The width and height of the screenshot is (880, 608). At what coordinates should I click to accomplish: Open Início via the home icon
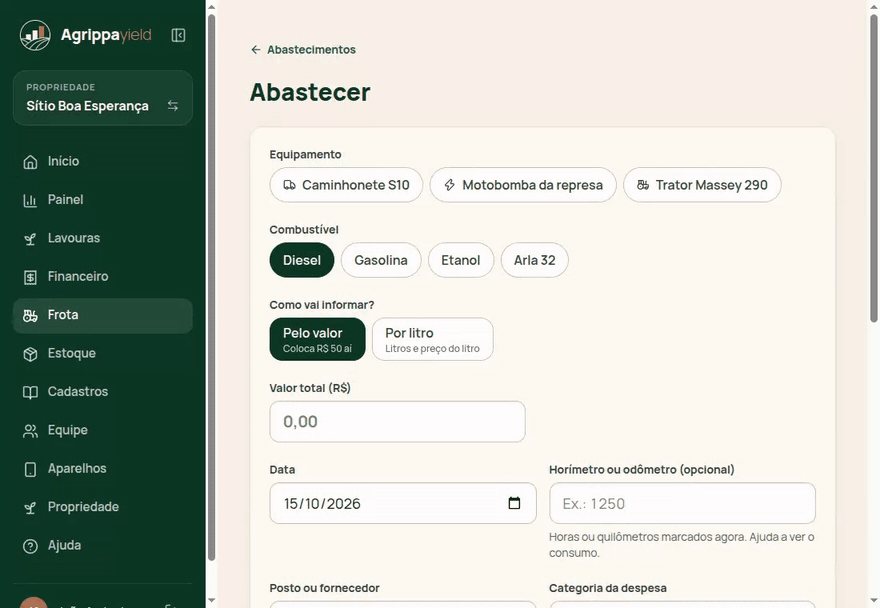coord(30,162)
